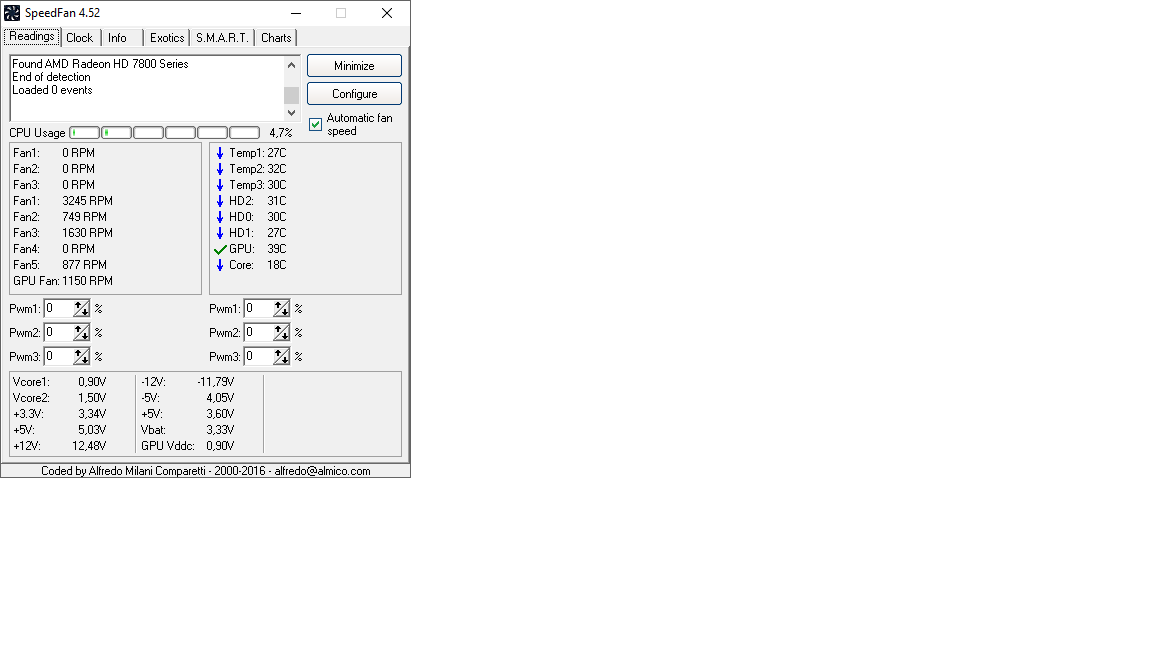Click the -5V 4,05V reading
This screenshot has width=1152, height=648.
pos(188,398)
